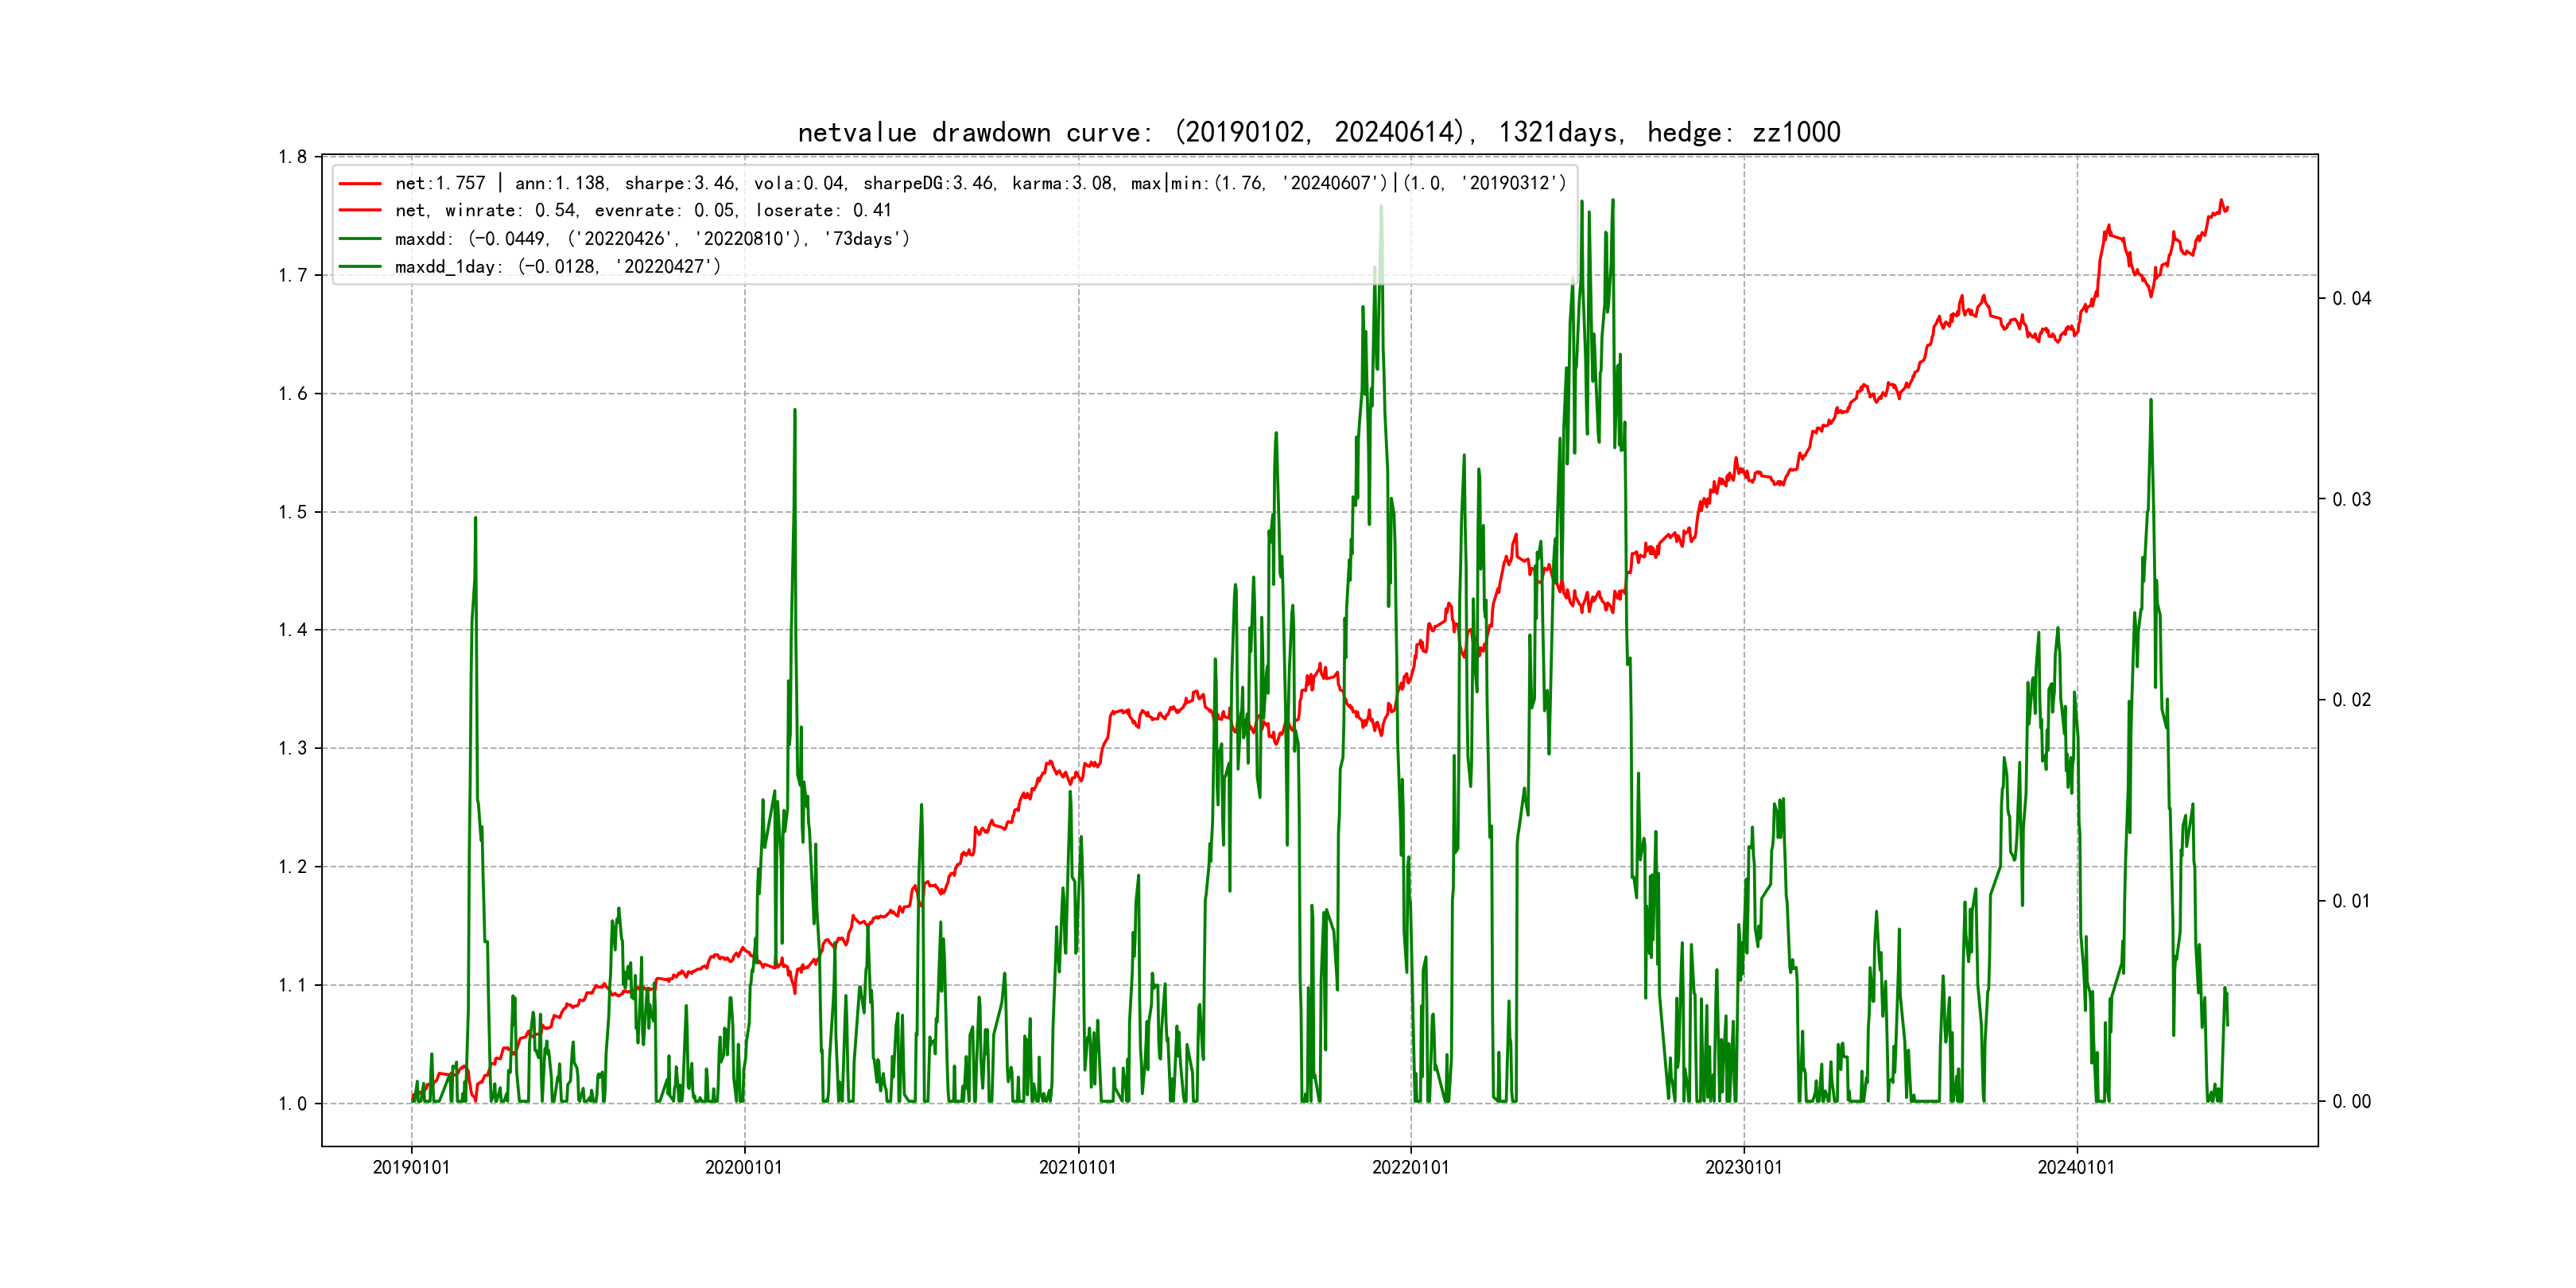Click the green swatch beside 'maxdd_1day' entry
Viewport: 2576px width, 1288px height.
tap(360, 267)
